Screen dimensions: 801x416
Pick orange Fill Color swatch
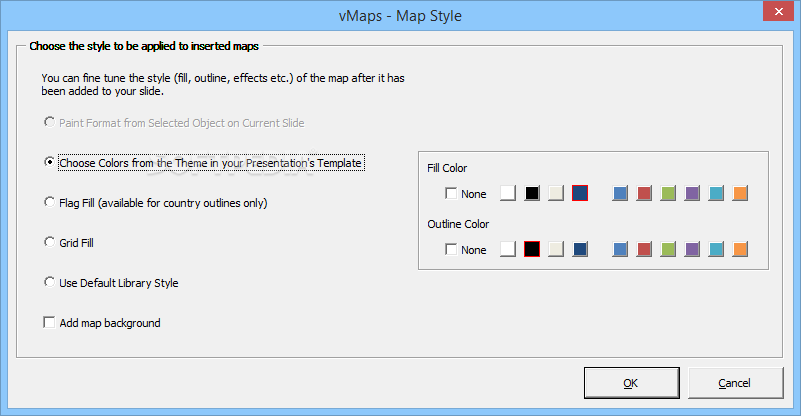coord(740,193)
